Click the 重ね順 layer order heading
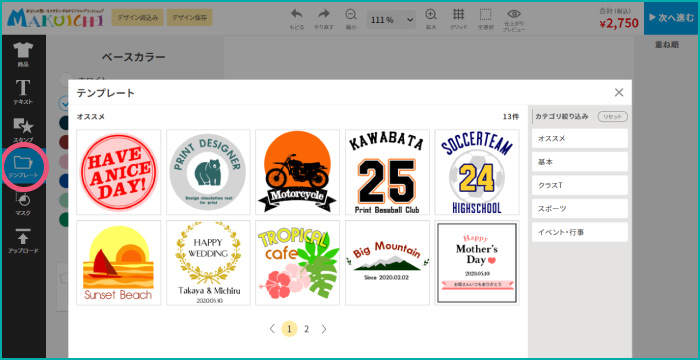Screen dimensions: 700x360 click(x=667, y=45)
